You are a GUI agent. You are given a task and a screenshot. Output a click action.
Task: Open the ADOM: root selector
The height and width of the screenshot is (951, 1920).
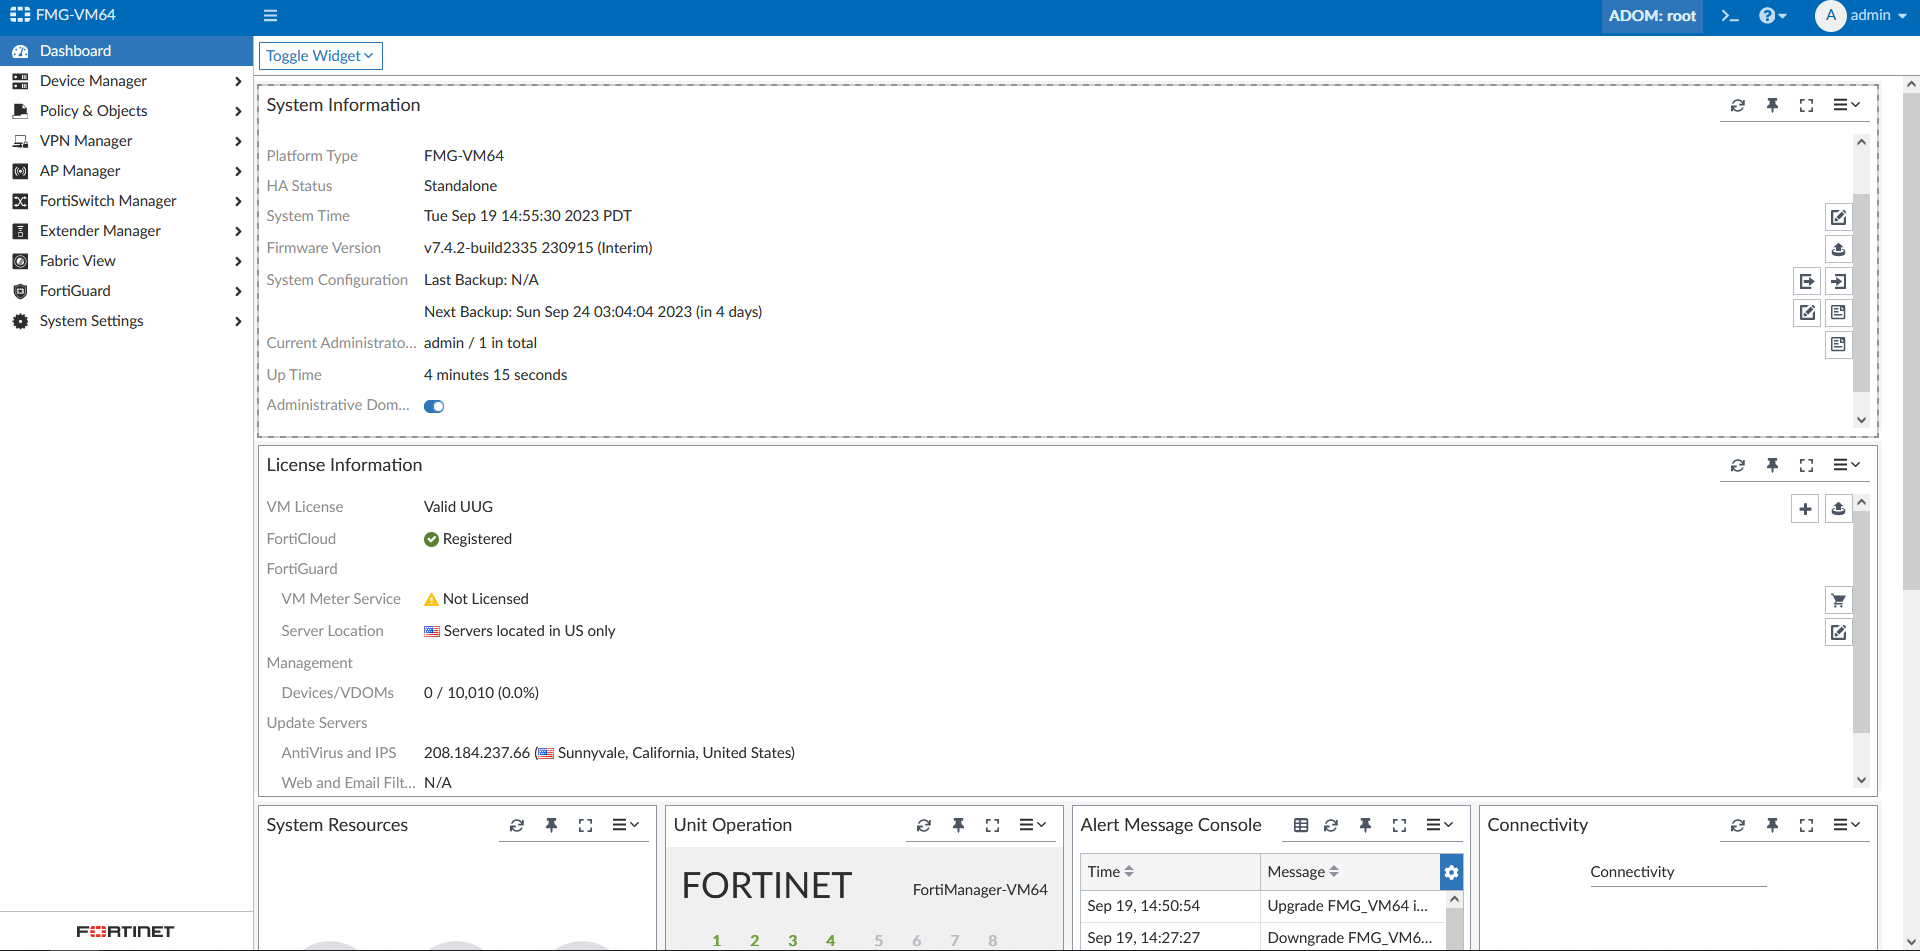coord(1651,16)
